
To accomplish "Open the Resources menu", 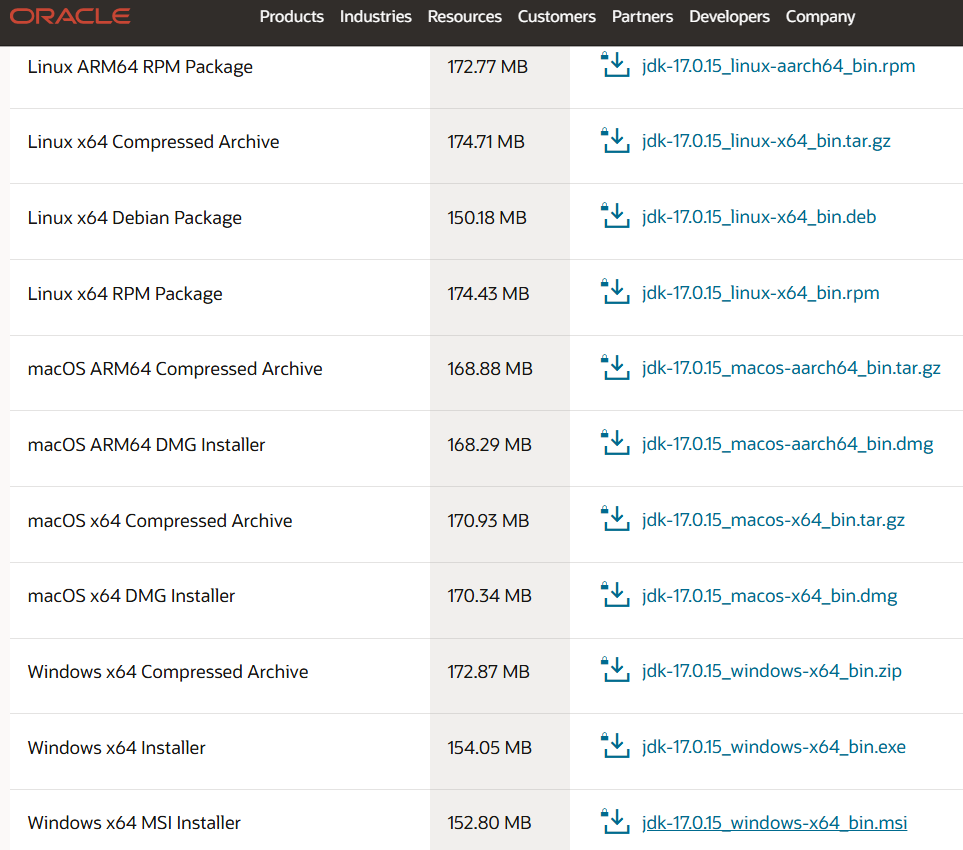I will [x=465, y=17].
